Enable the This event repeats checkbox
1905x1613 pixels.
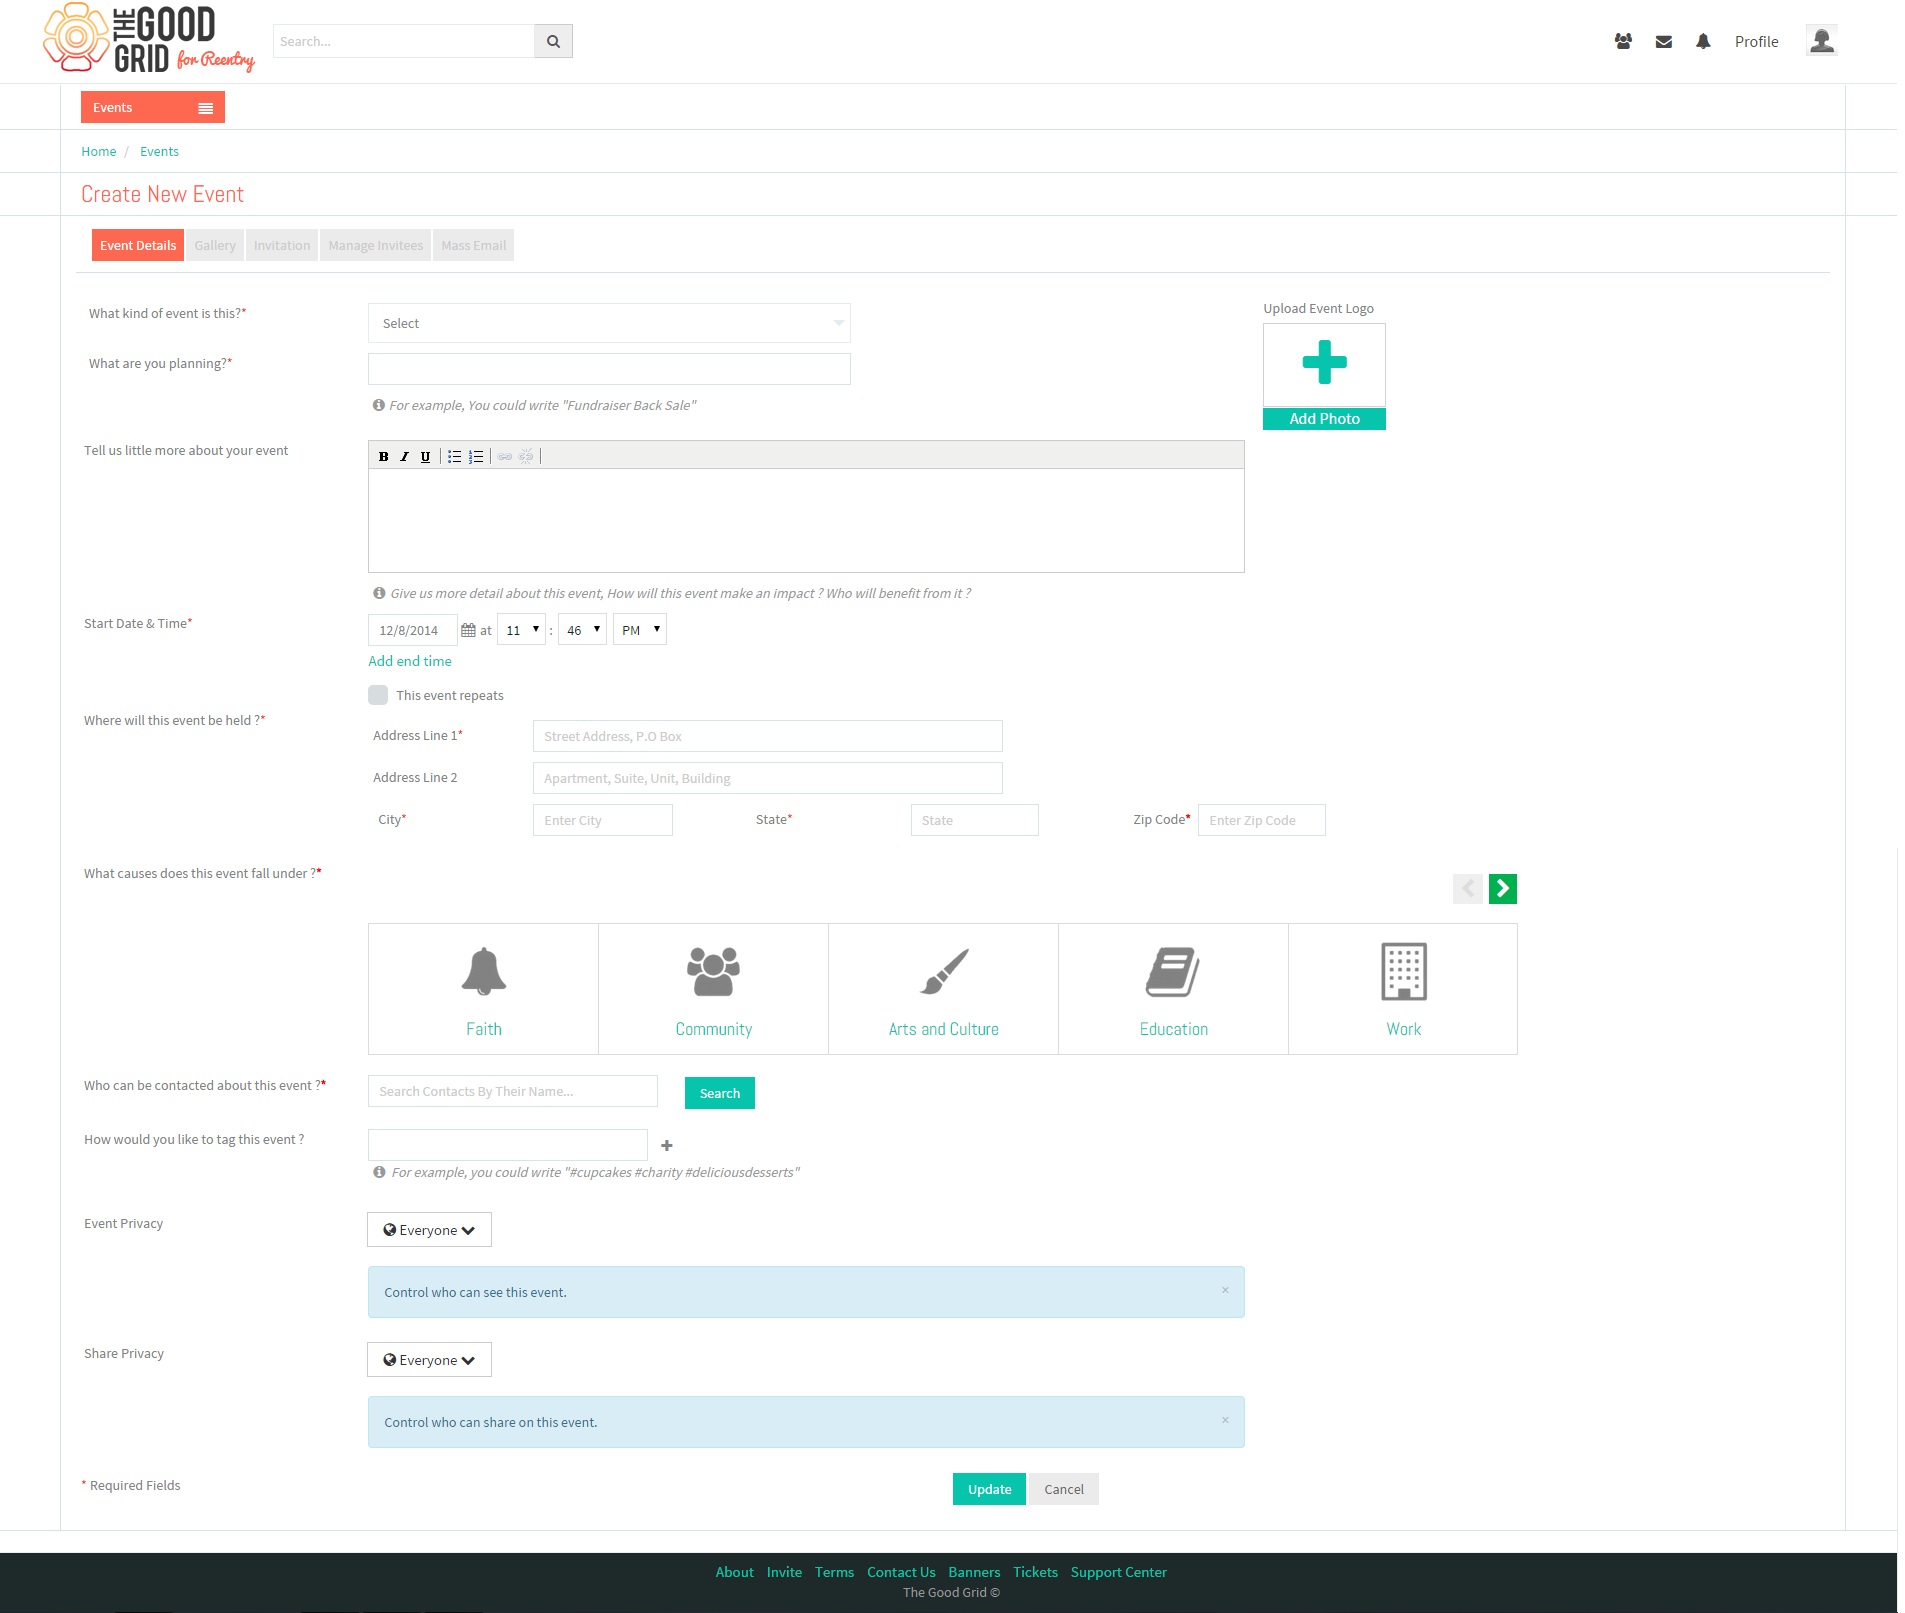(378, 695)
